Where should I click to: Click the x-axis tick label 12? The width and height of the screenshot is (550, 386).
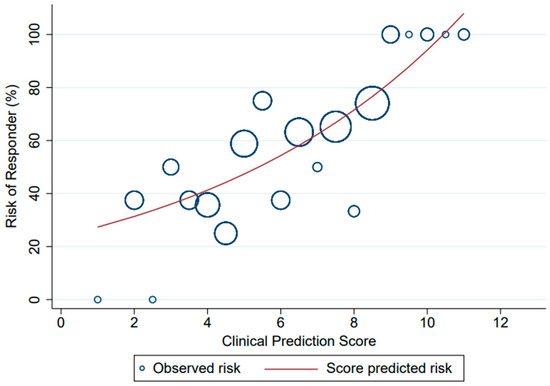pyautogui.click(x=500, y=322)
